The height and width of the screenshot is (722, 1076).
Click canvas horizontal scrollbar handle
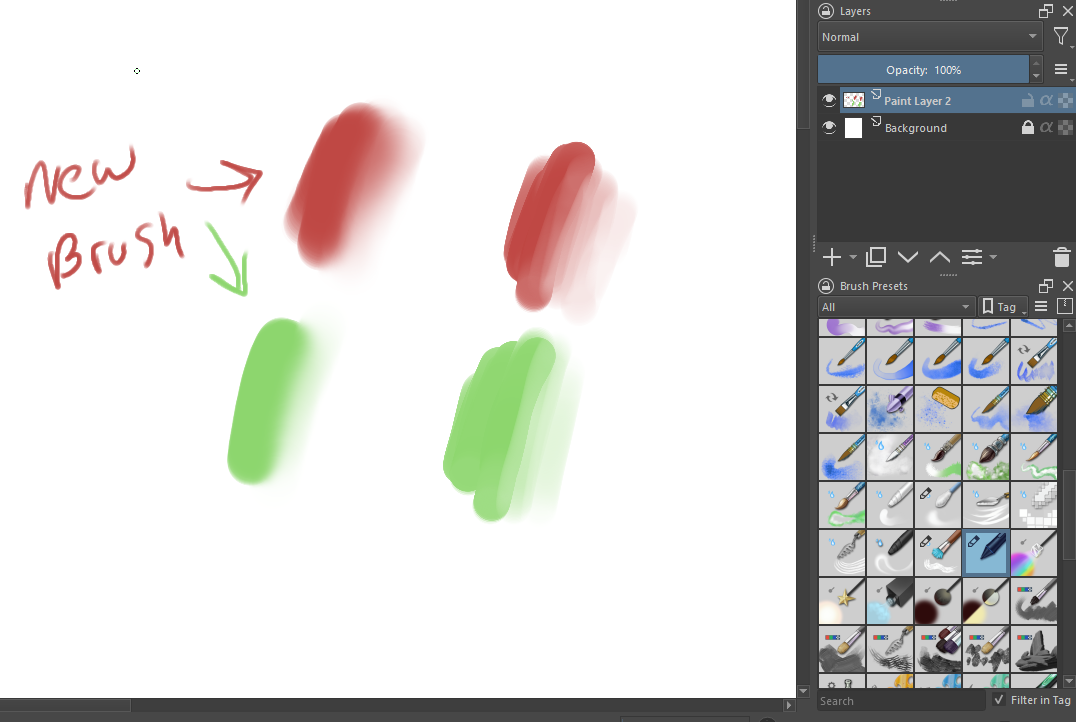pos(65,706)
